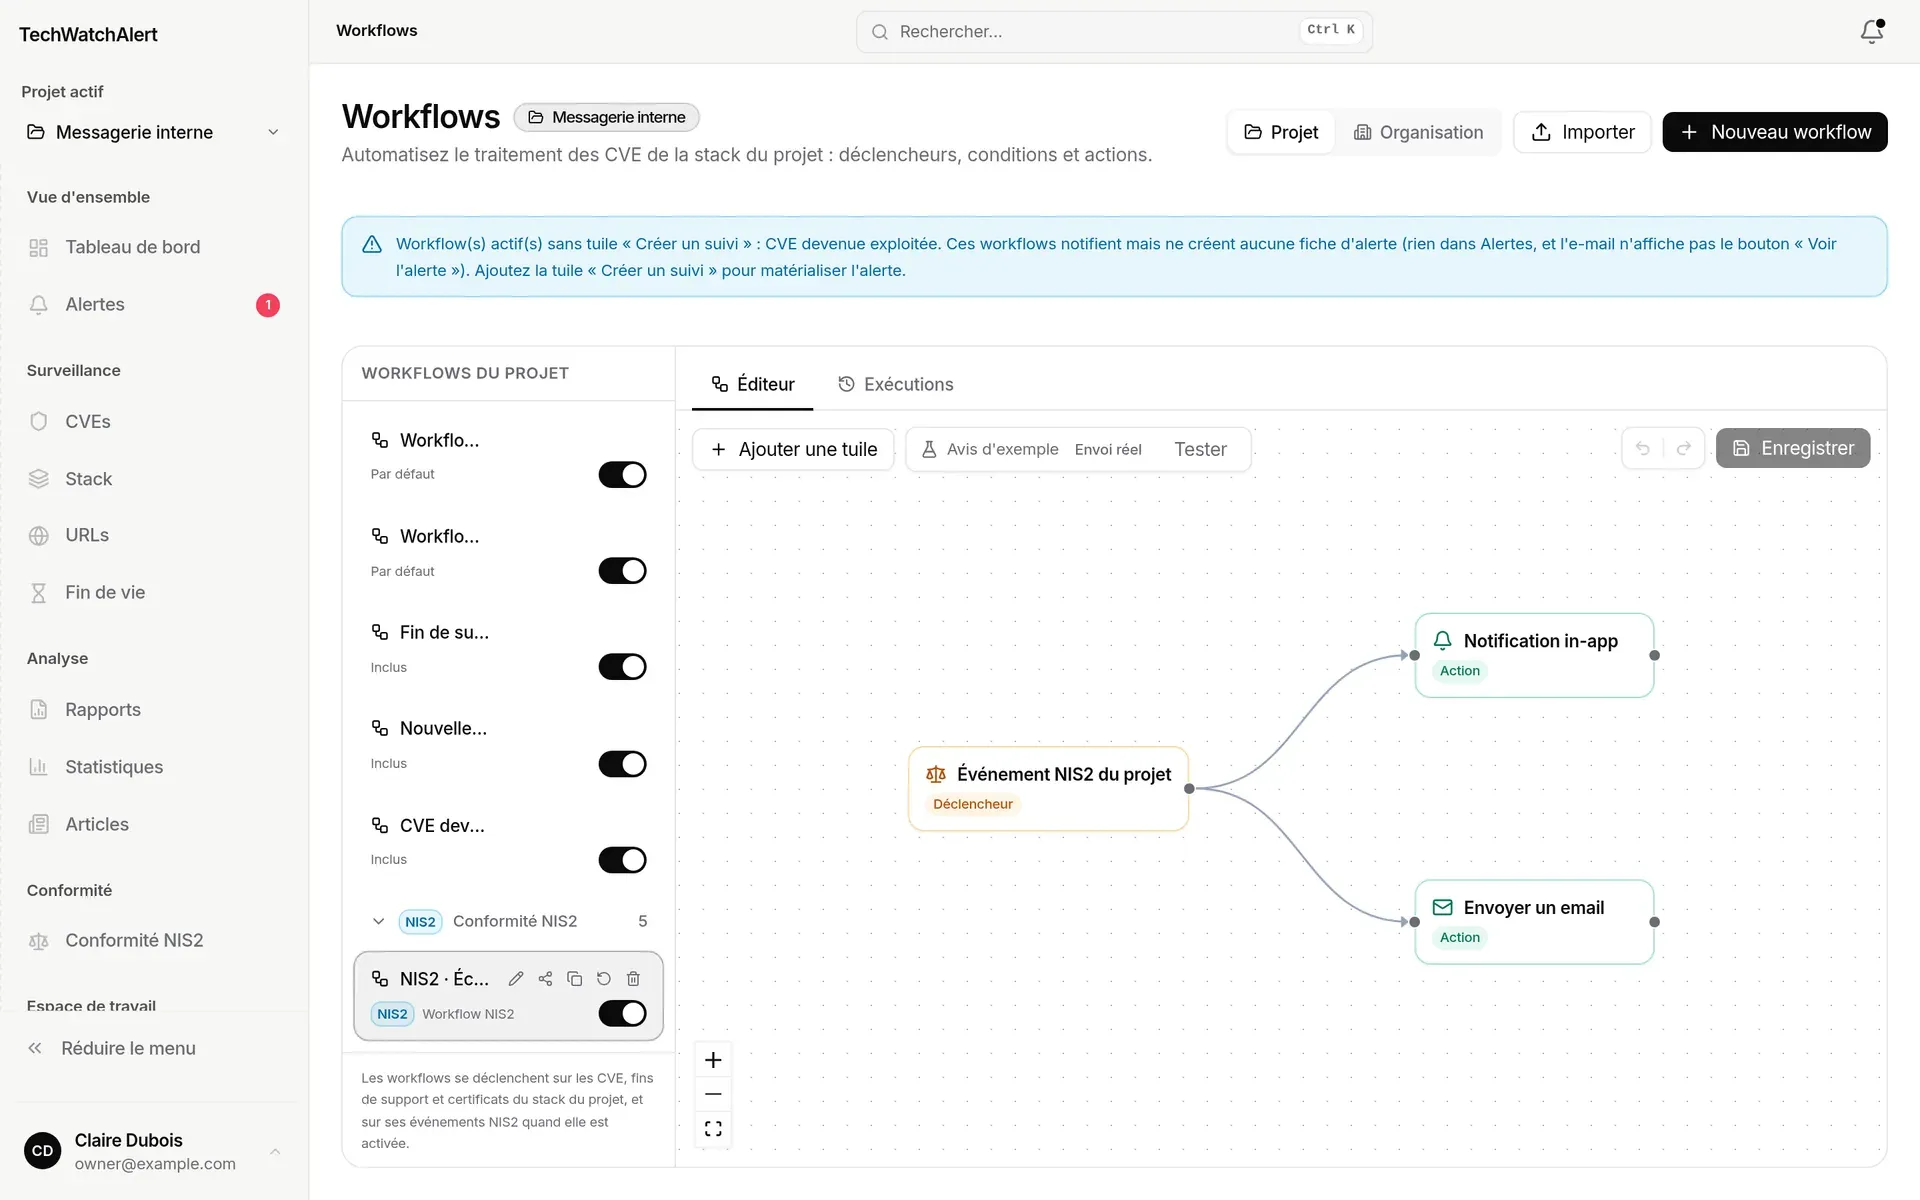Open Statistiques in the sidebar
1920x1200 pixels.
click(x=154, y=767)
